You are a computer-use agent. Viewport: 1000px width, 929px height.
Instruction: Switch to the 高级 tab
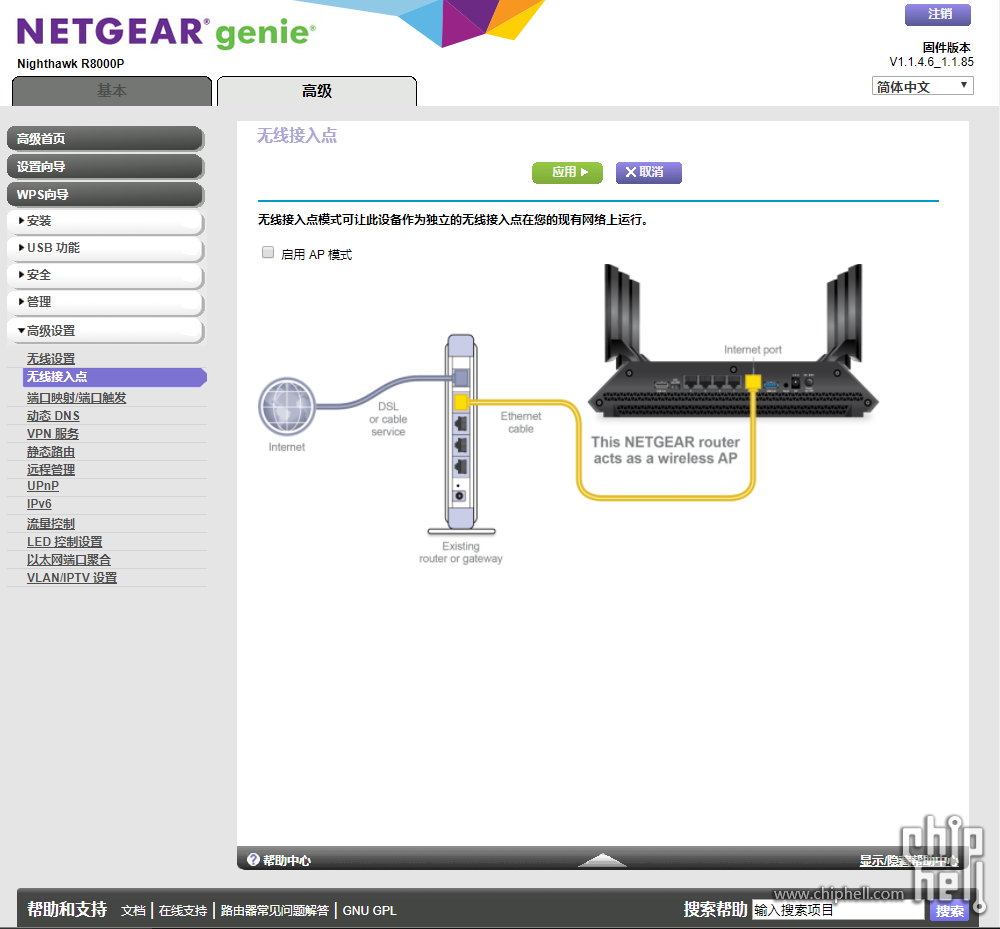coord(317,91)
